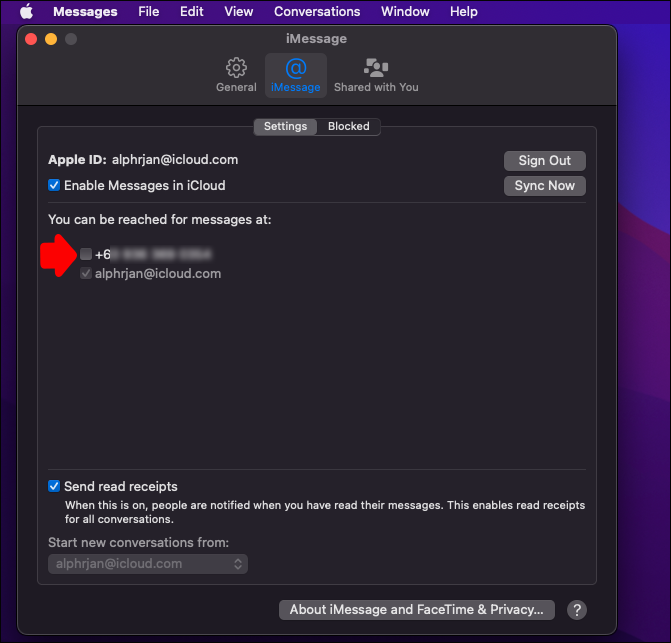
Task: Switch to the Blocked tab
Action: [348, 126]
